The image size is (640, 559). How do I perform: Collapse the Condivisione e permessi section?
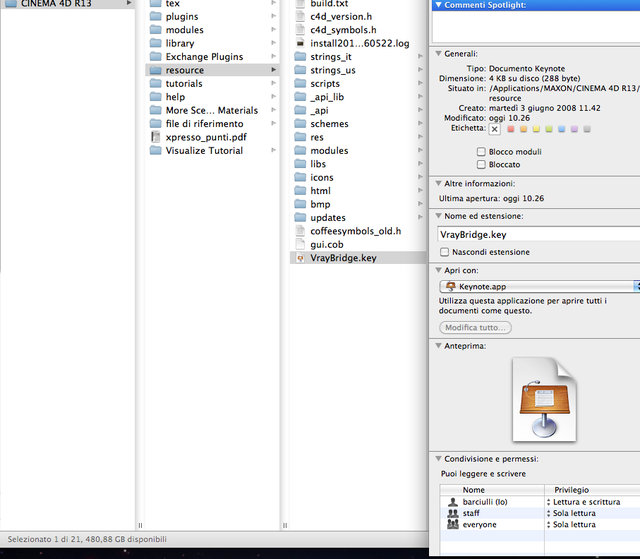point(439,459)
